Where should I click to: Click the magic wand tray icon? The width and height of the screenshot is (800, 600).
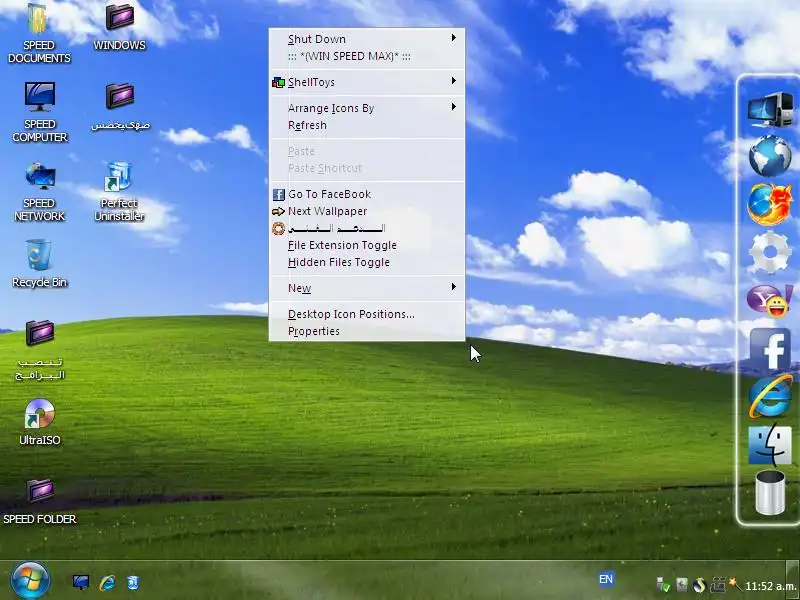[735, 585]
